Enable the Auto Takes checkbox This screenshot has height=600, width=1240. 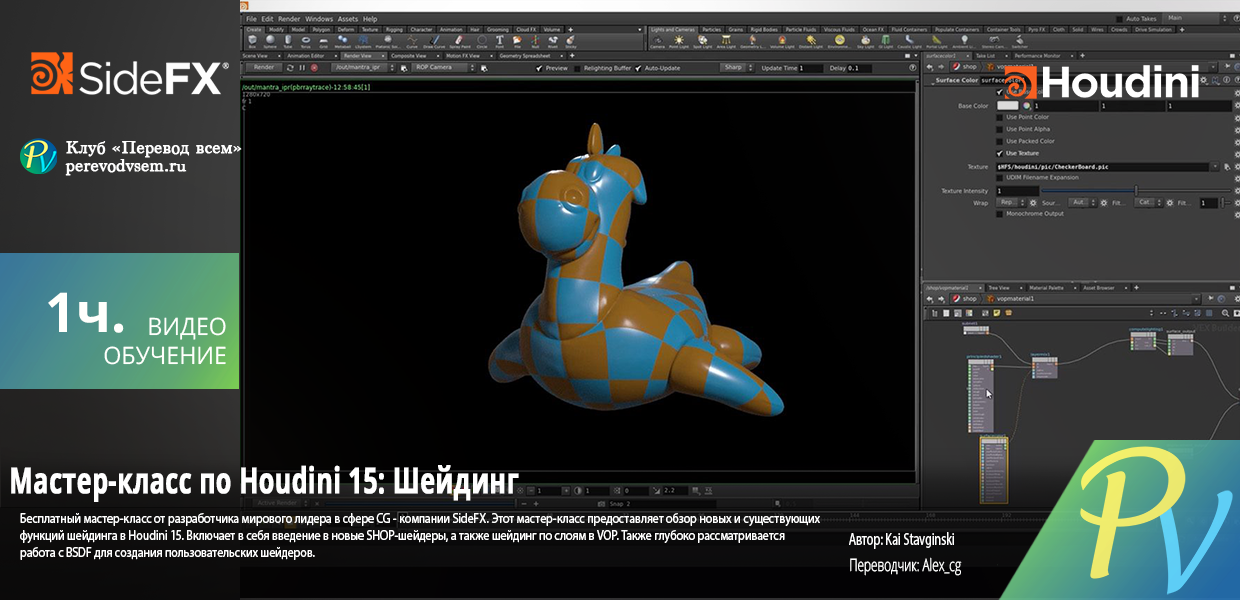pos(1120,18)
